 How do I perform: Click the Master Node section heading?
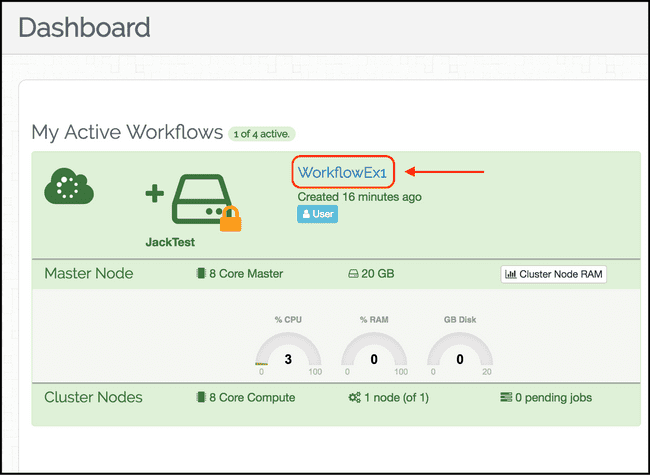[89, 274]
